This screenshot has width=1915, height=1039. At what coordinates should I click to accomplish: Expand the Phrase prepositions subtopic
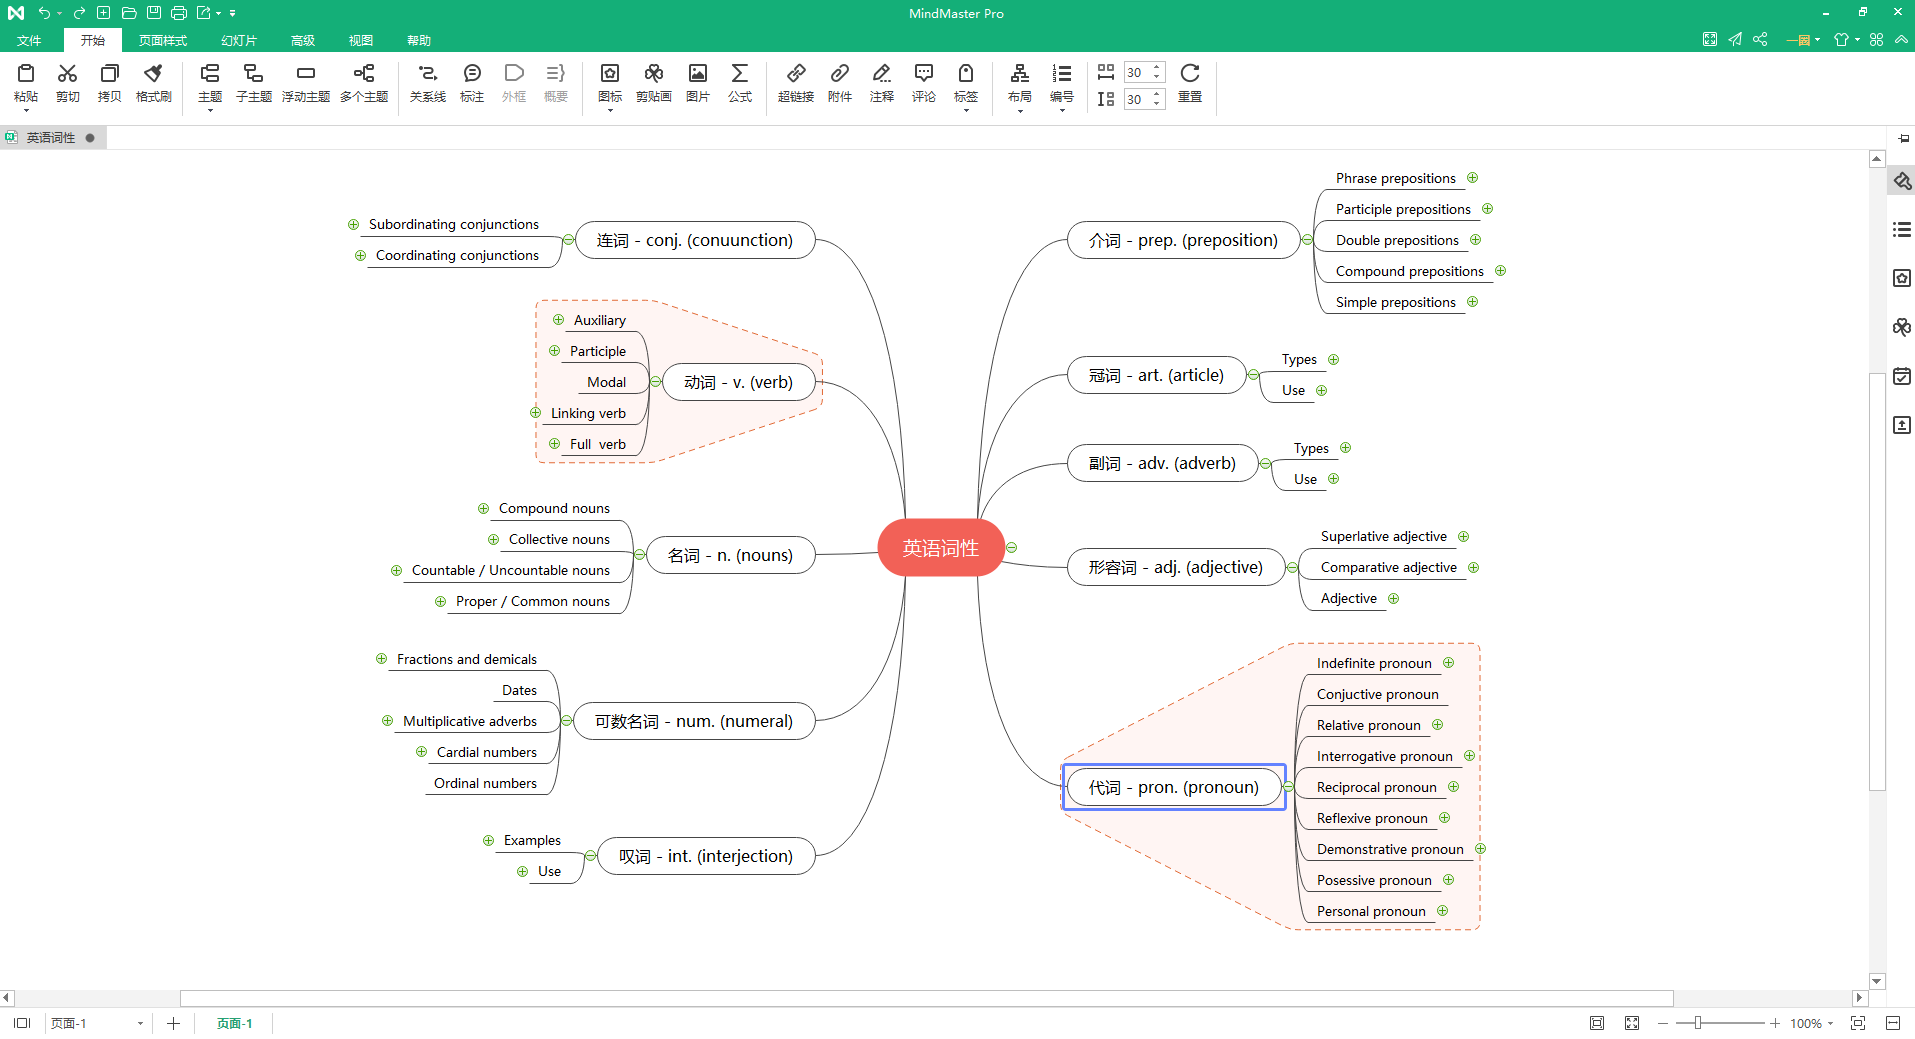(x=1473, y=178)
